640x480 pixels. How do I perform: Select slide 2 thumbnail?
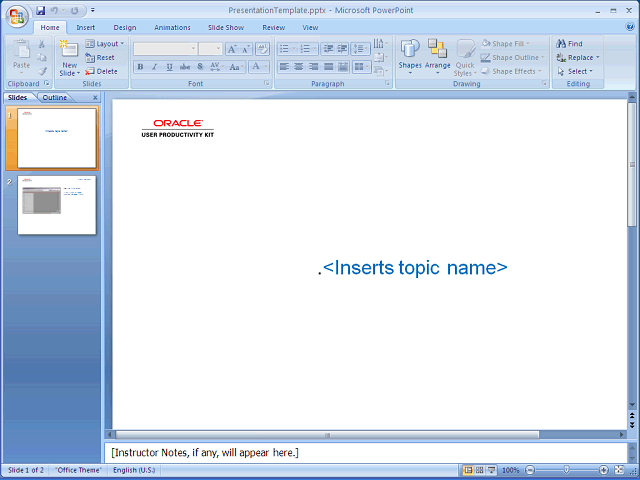(x=57, y=205)
